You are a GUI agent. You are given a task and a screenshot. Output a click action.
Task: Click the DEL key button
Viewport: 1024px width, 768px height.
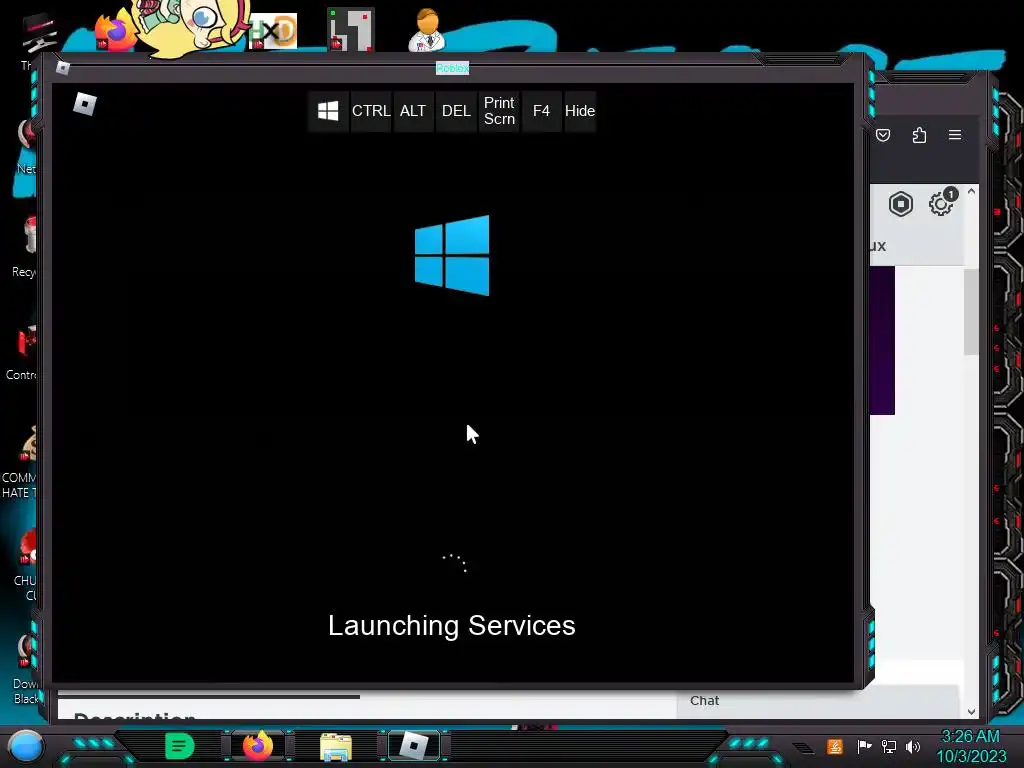pyautogui.click(x=456, y=111)
